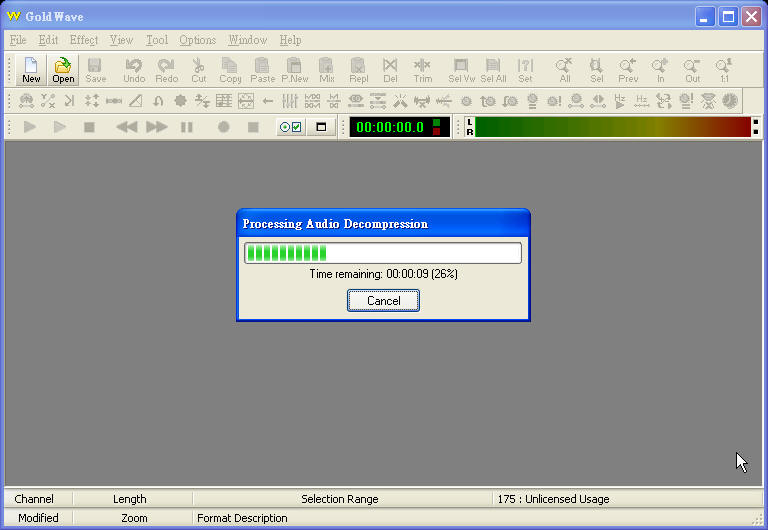Screen dimensions: 768x530
Task: Open the Effect menu
Action: 84,40
